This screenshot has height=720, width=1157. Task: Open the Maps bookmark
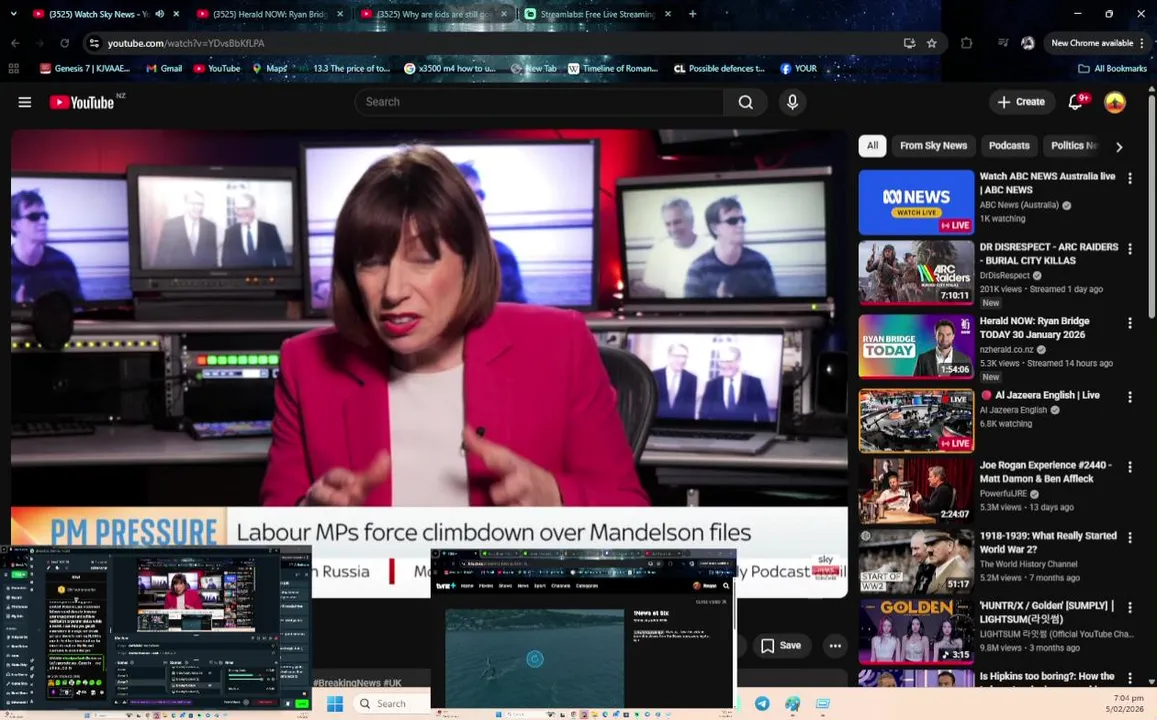click(270, 68)
